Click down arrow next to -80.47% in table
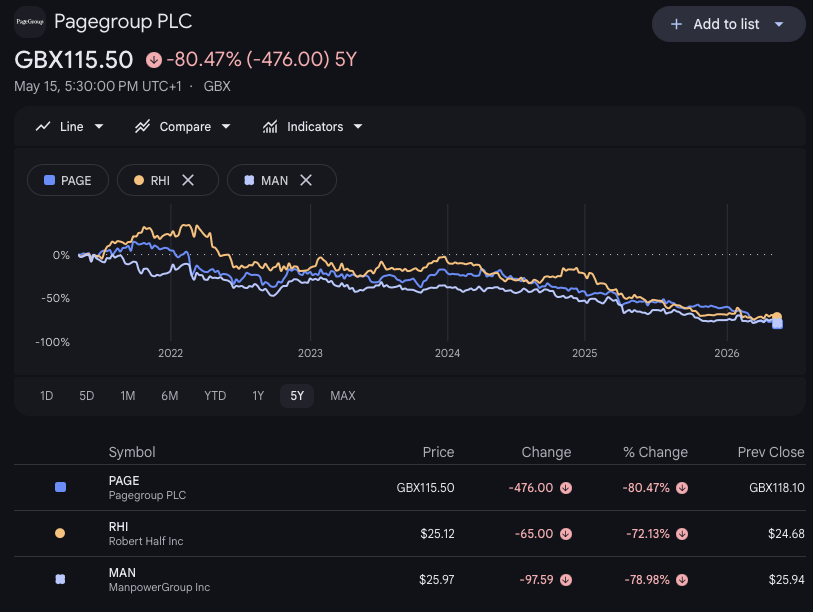813x612 pixels. click(x=682, y=488)
